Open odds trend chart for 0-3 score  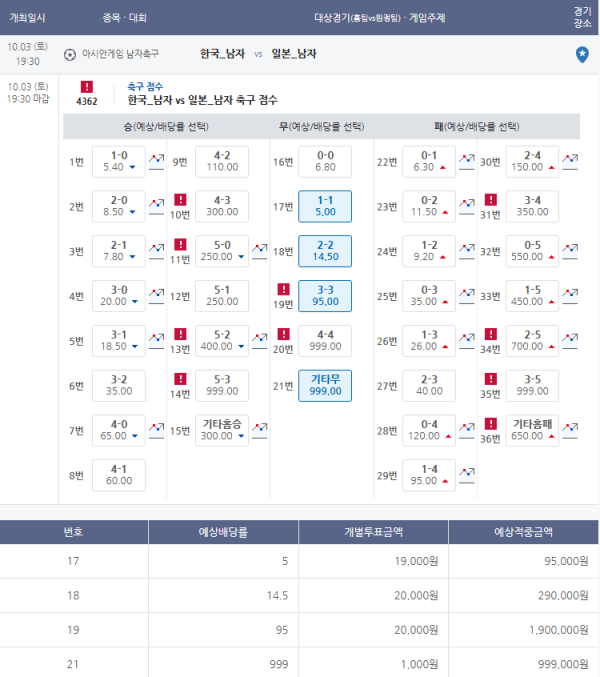tap(467, 296)
